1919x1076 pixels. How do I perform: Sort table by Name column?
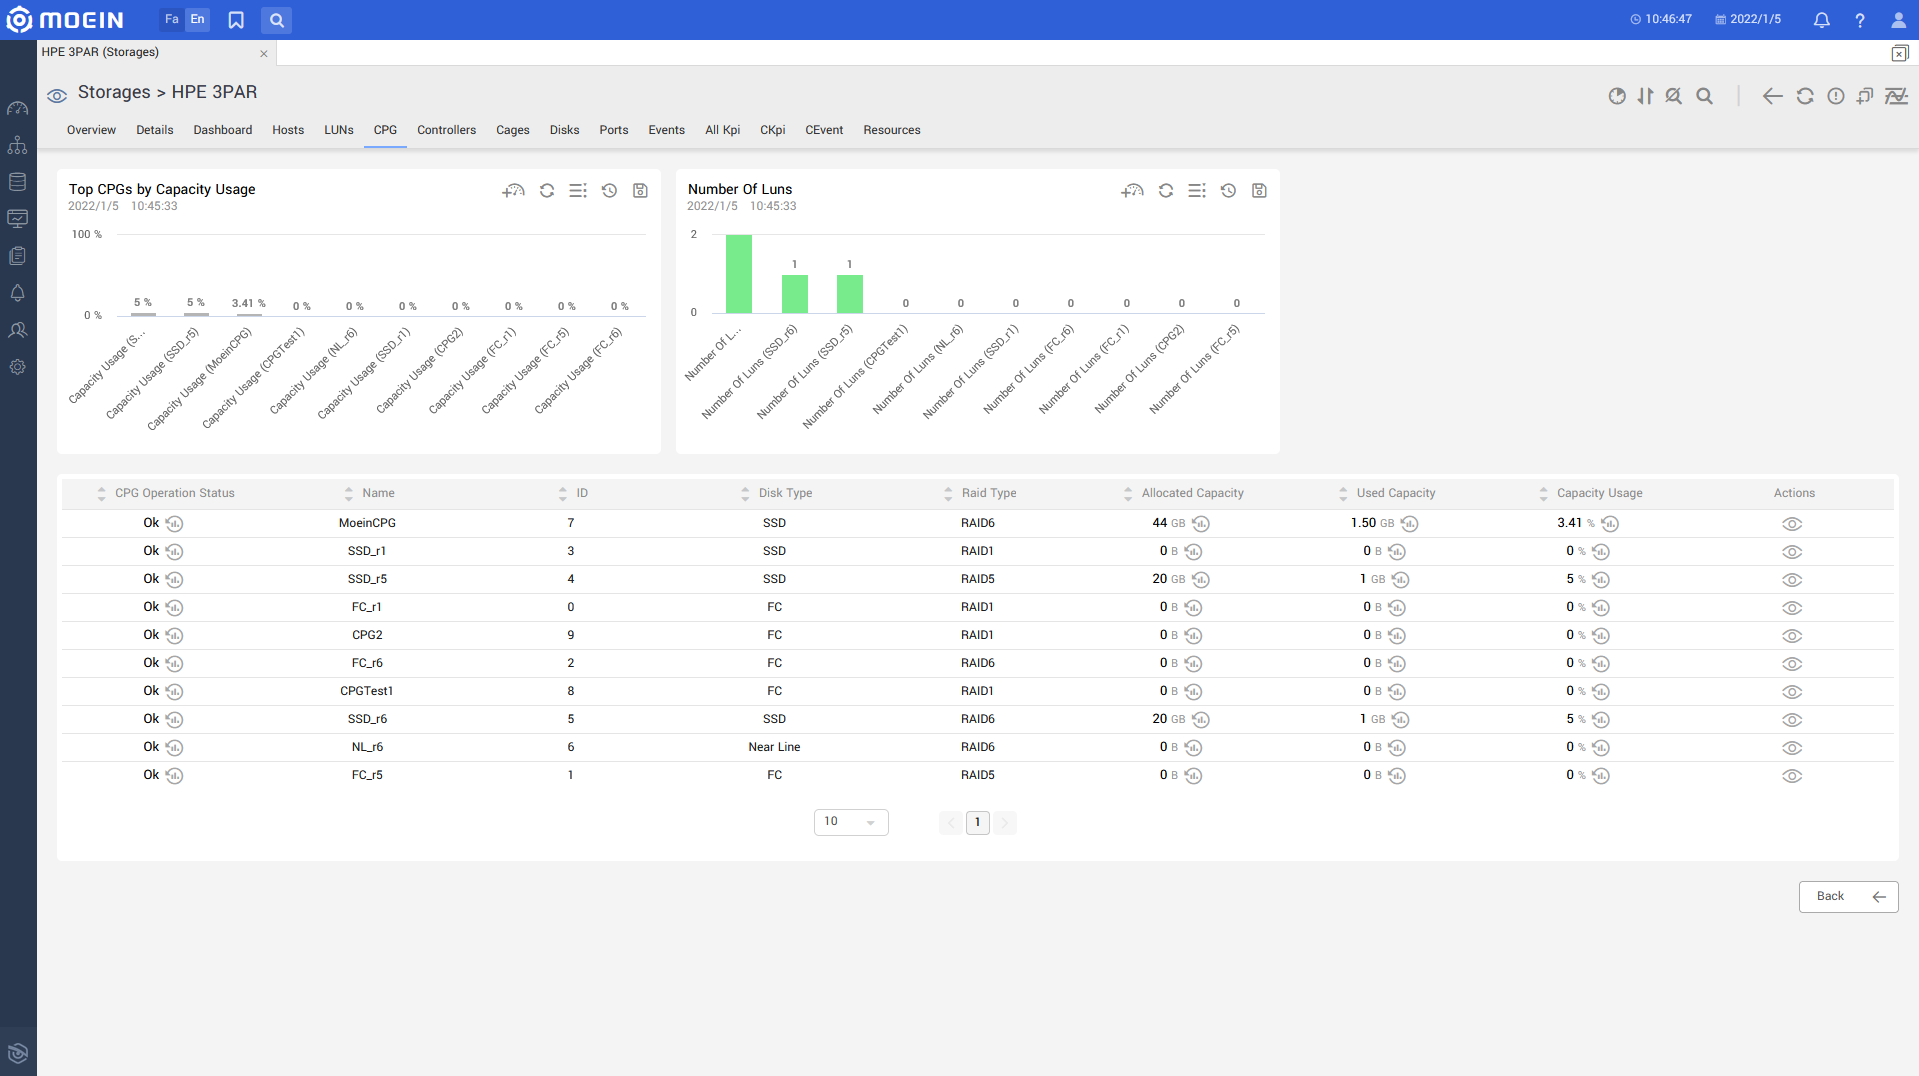[349, 494]
